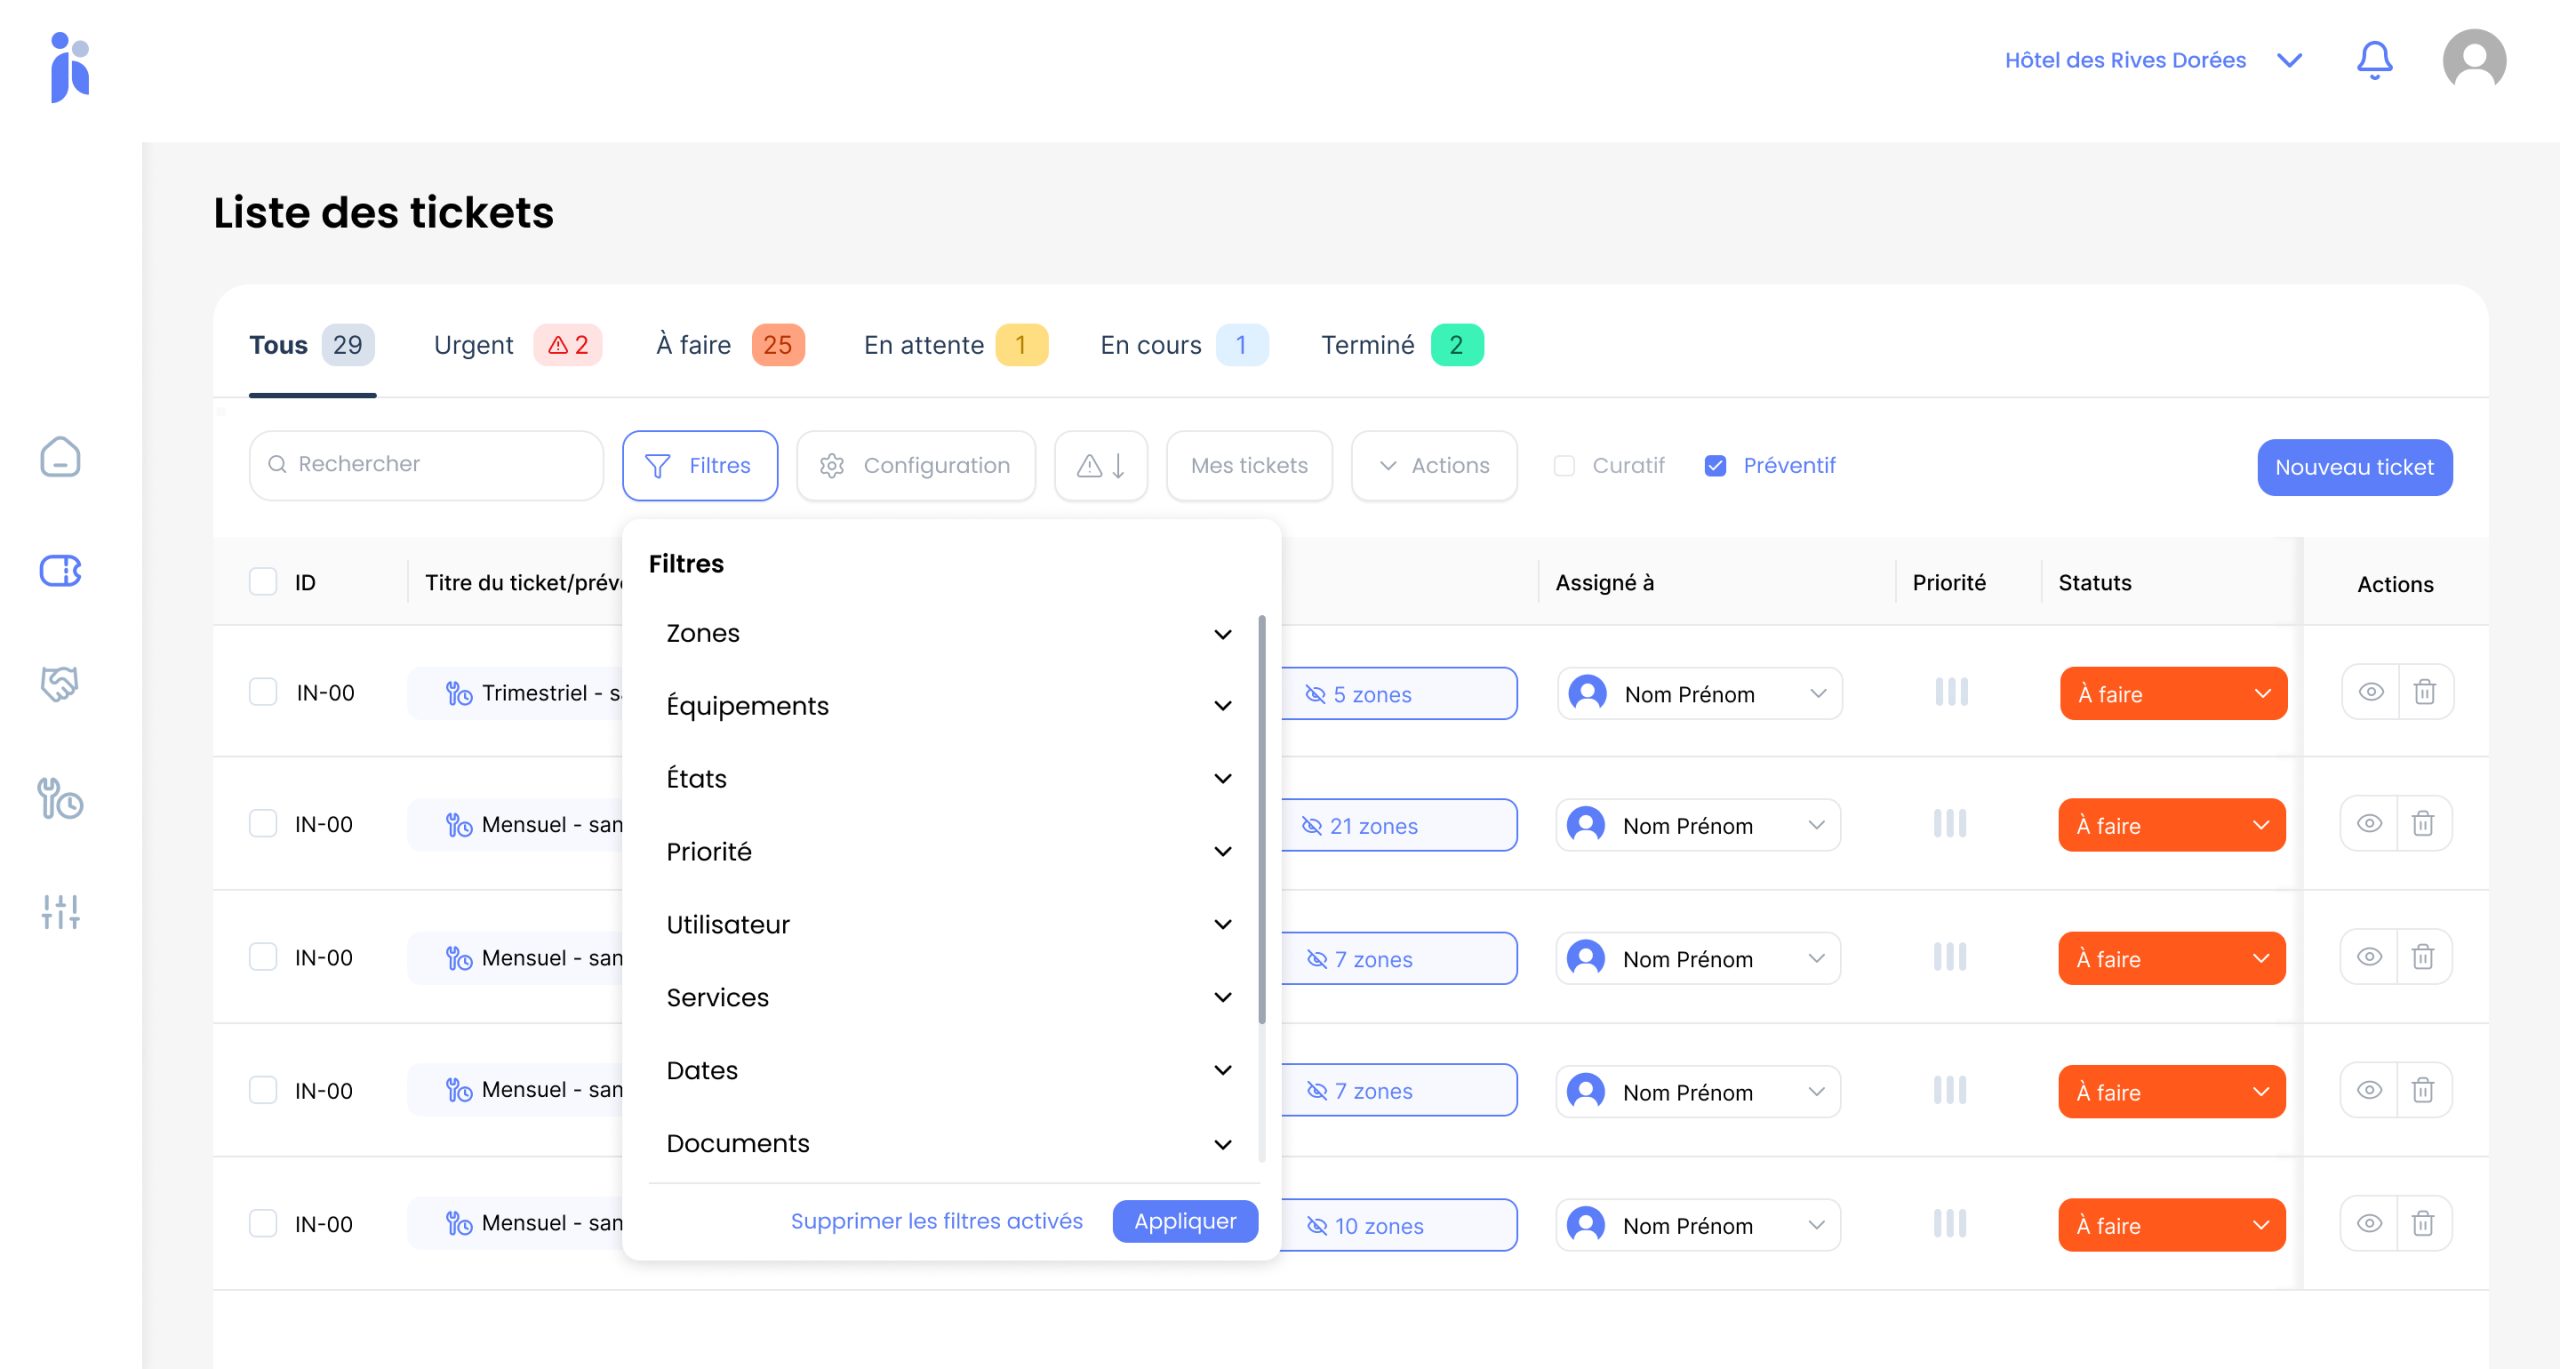The height and width of the screenshot is (1369, 2560).
Task: Open the sliders settings icon in sidebar
Action: point(60,911)
